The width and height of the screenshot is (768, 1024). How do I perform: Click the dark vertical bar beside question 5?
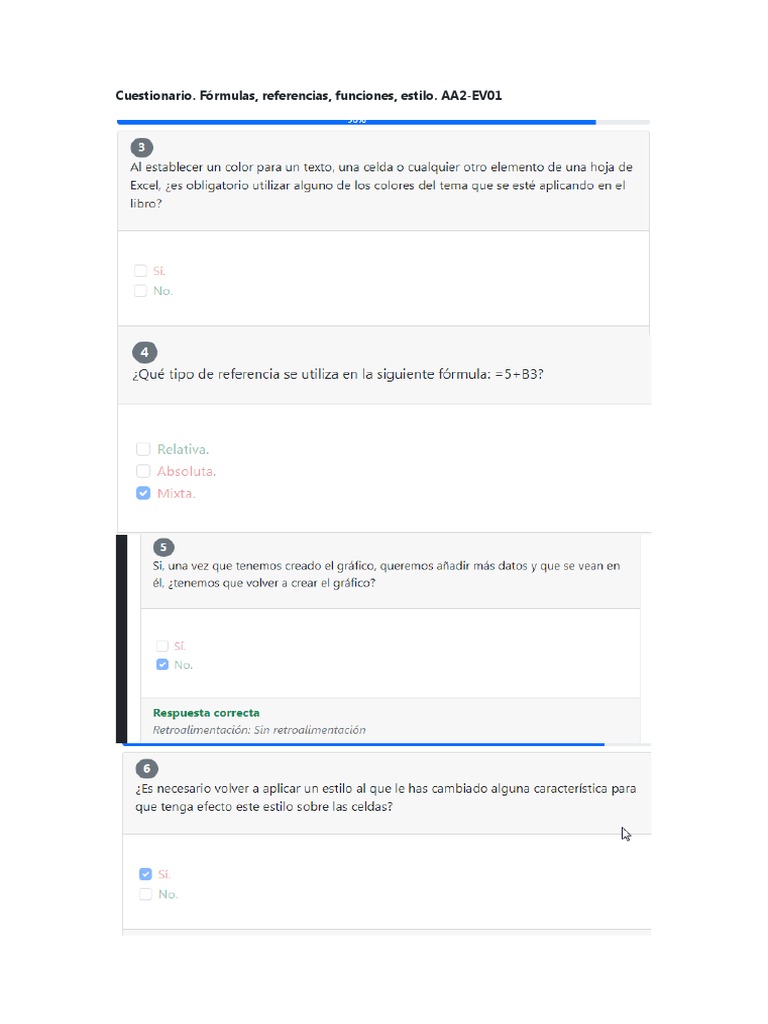point(121,639)
